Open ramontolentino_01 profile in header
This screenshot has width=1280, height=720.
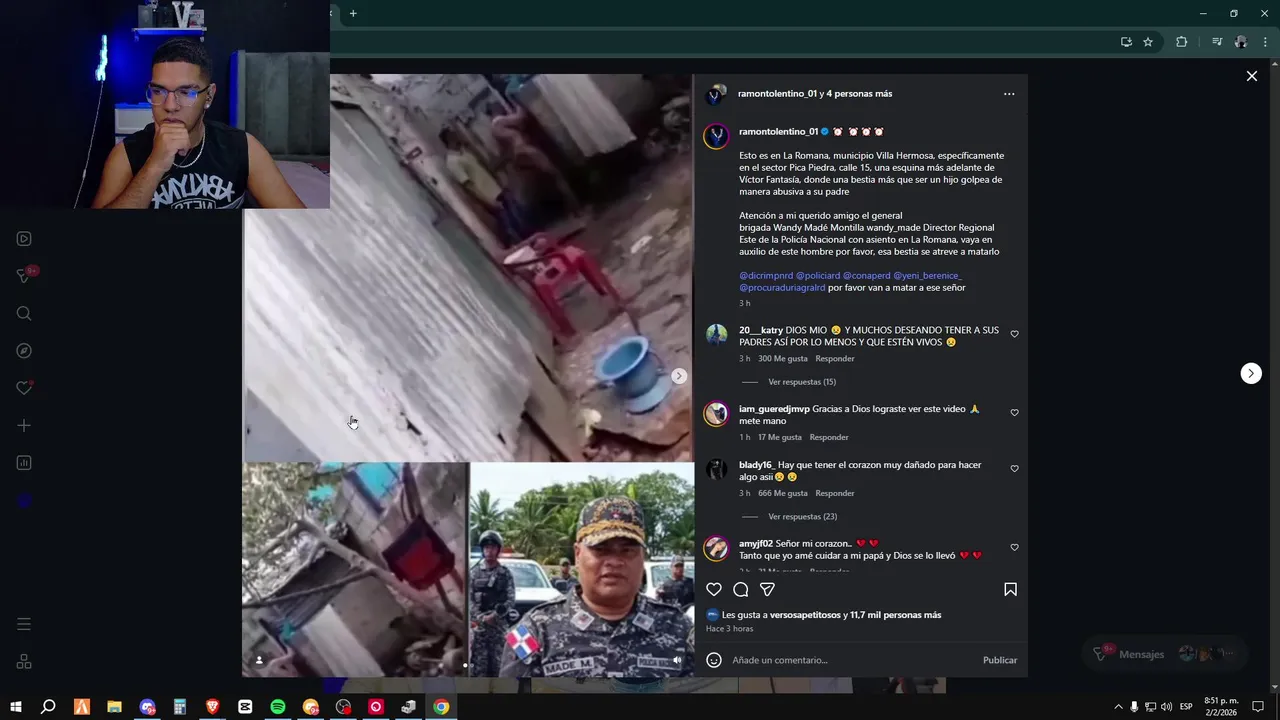point(777,94)
